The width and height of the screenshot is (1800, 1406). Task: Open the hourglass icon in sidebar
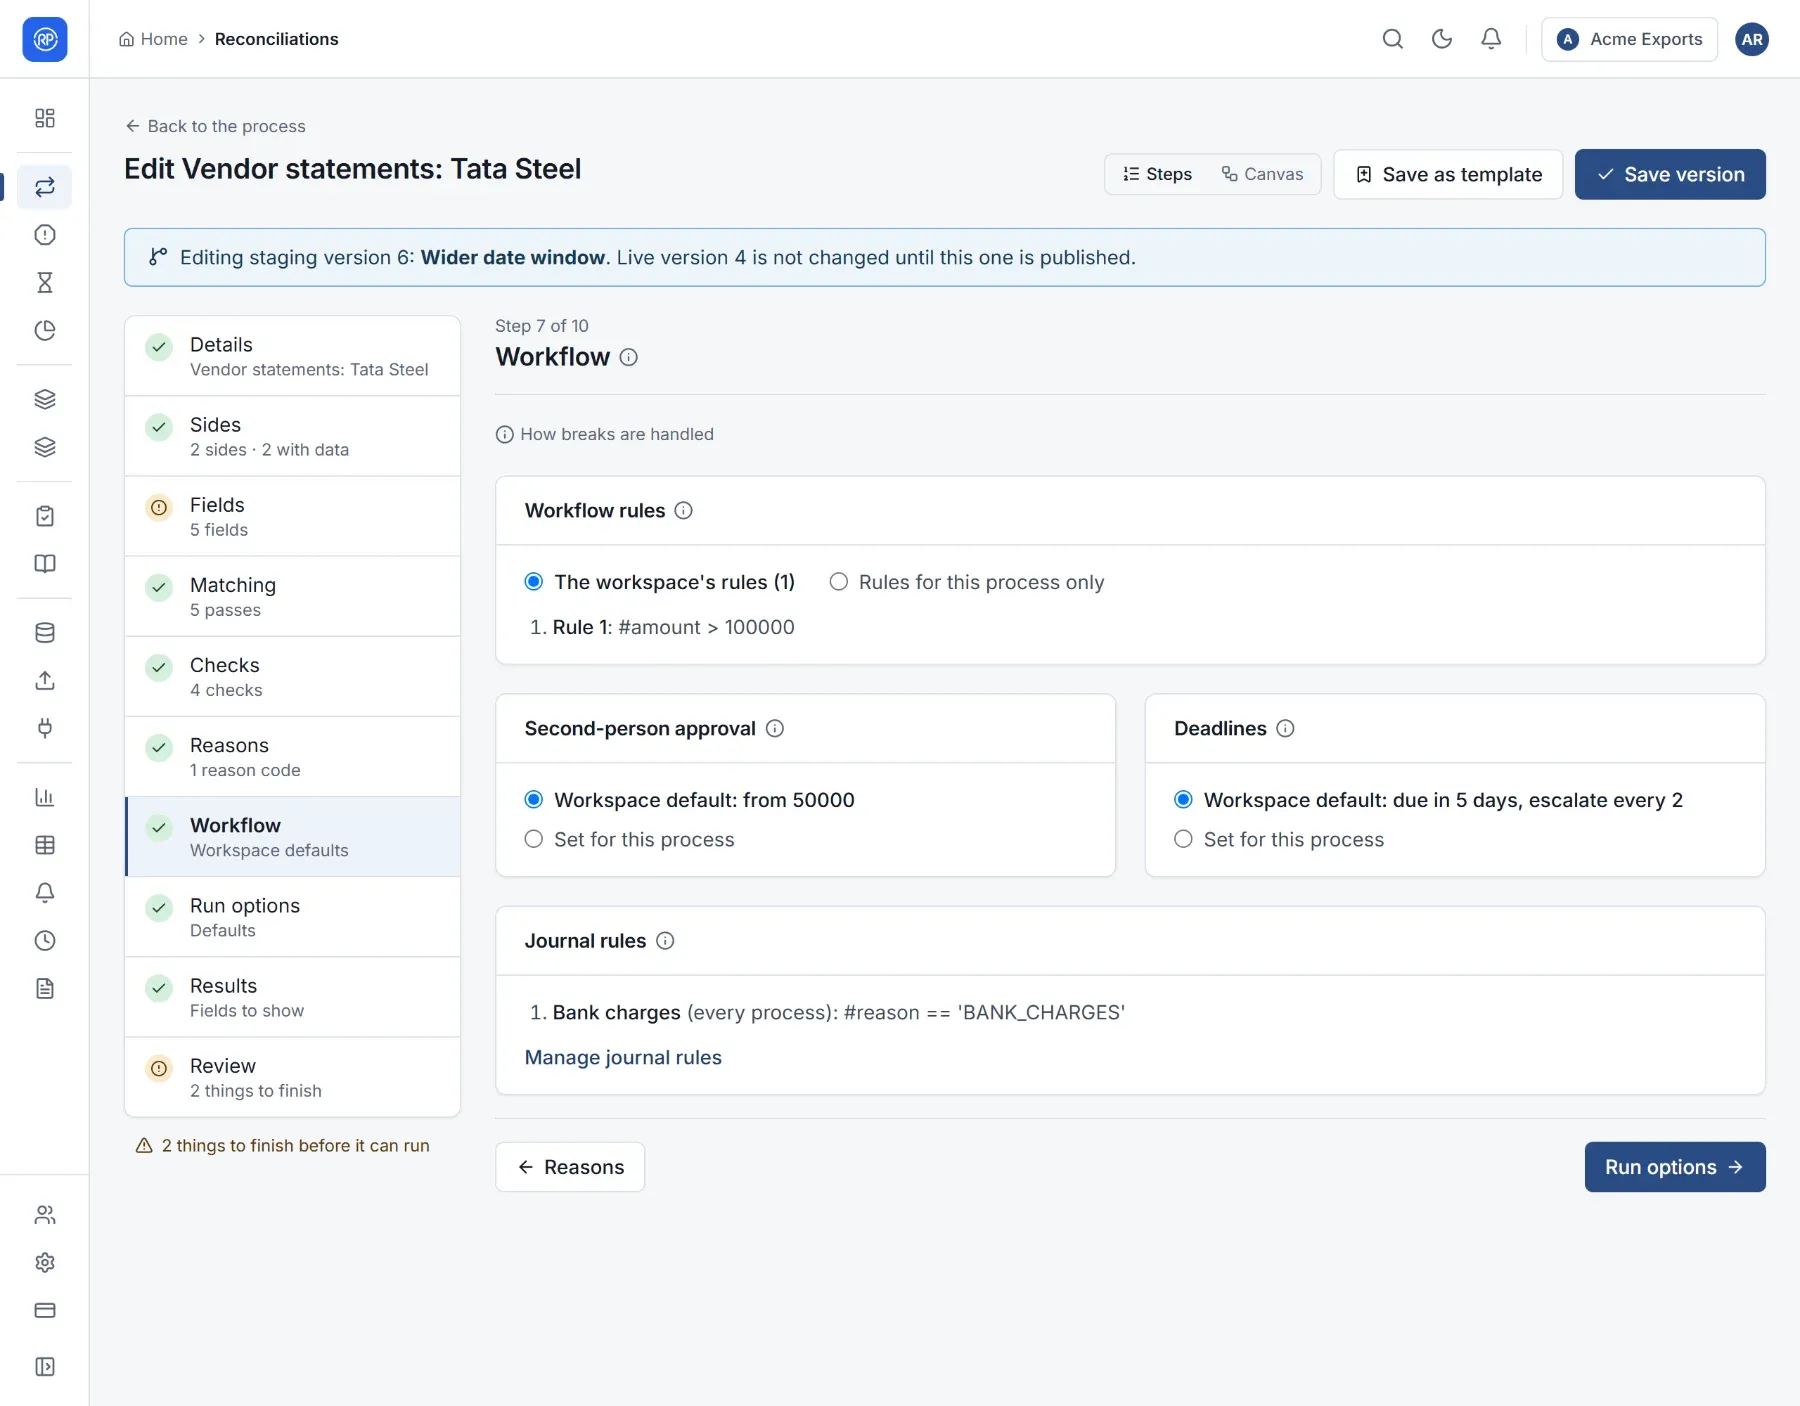45,283
